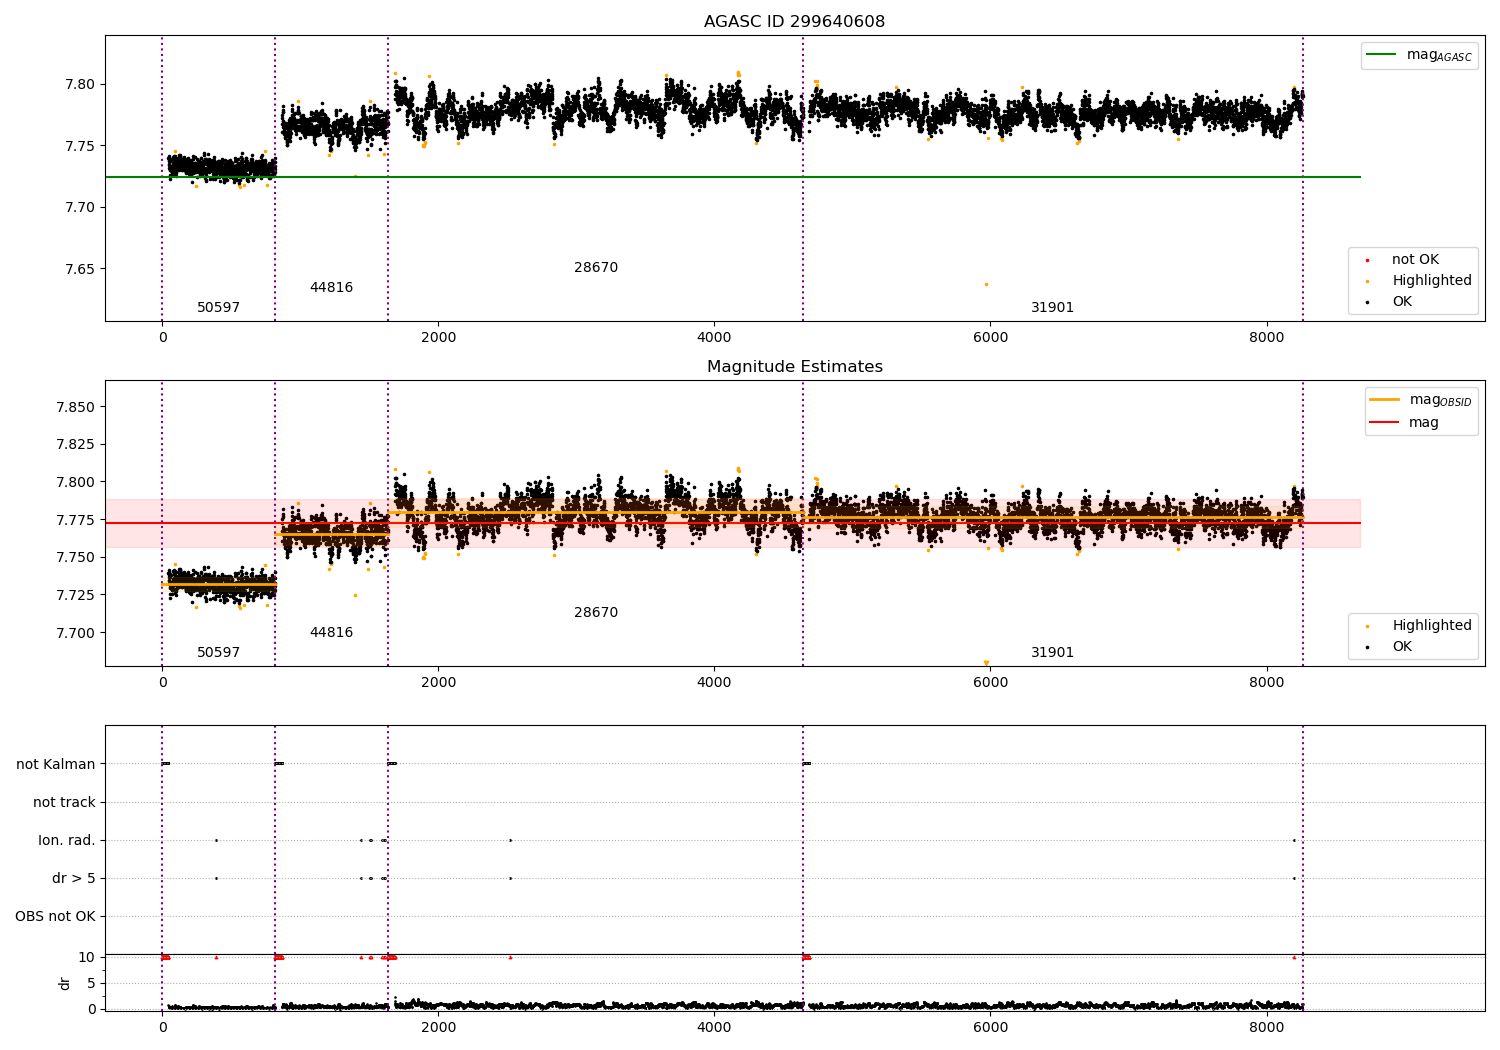Click the 'not OK' legend entry in the top plot
The image size is (1500, 1050).
point(1401,259)
